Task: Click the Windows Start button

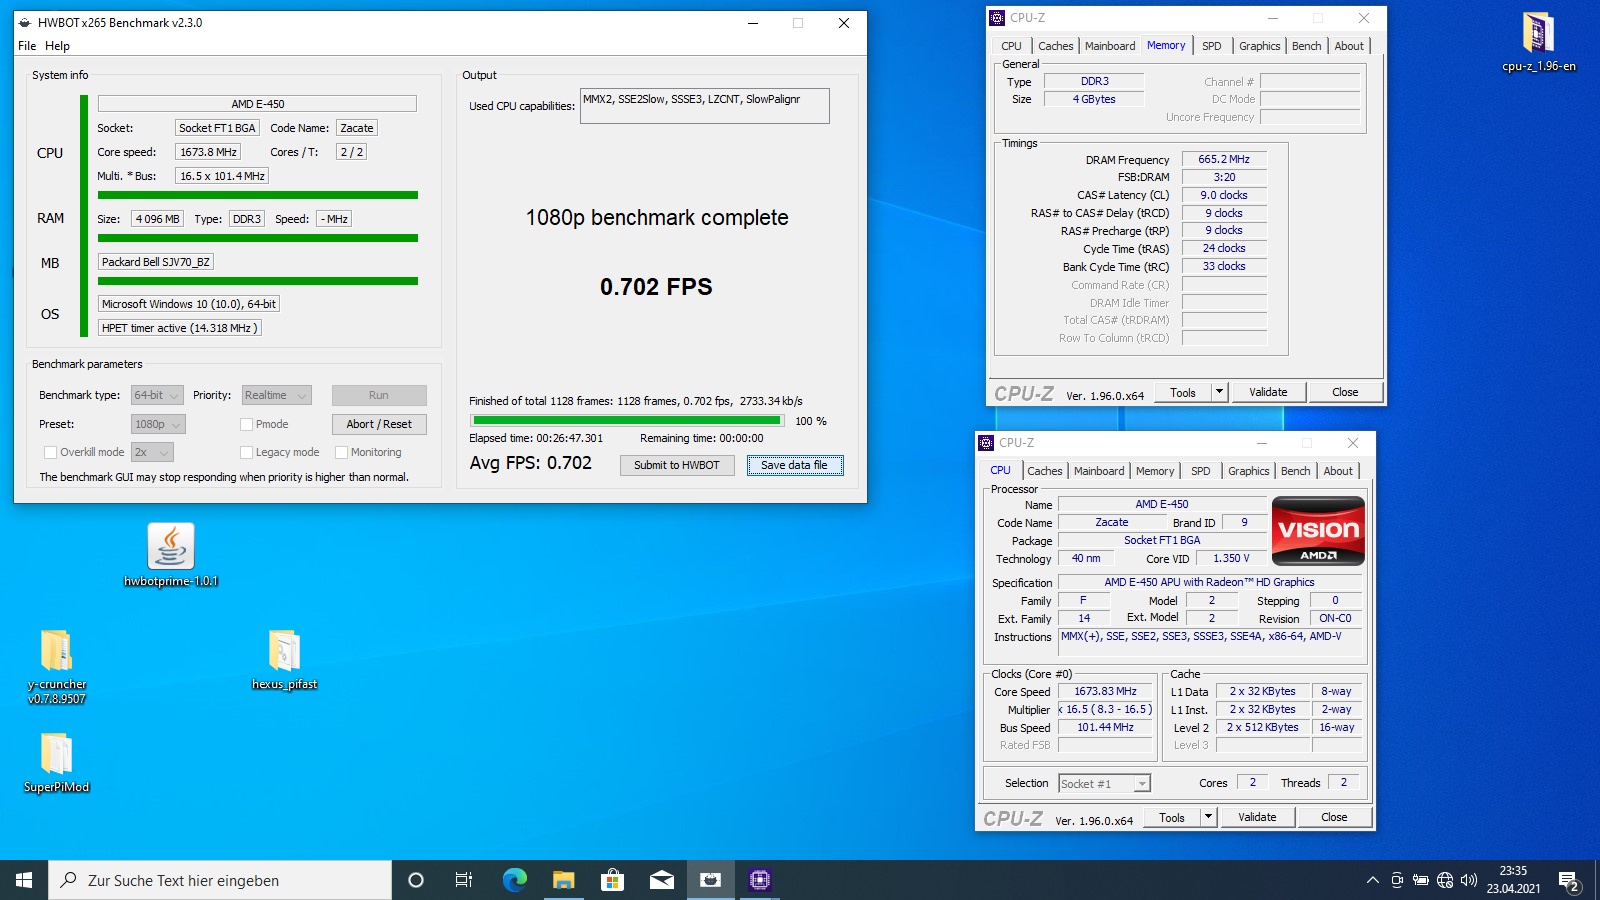Action: [24, 880]
